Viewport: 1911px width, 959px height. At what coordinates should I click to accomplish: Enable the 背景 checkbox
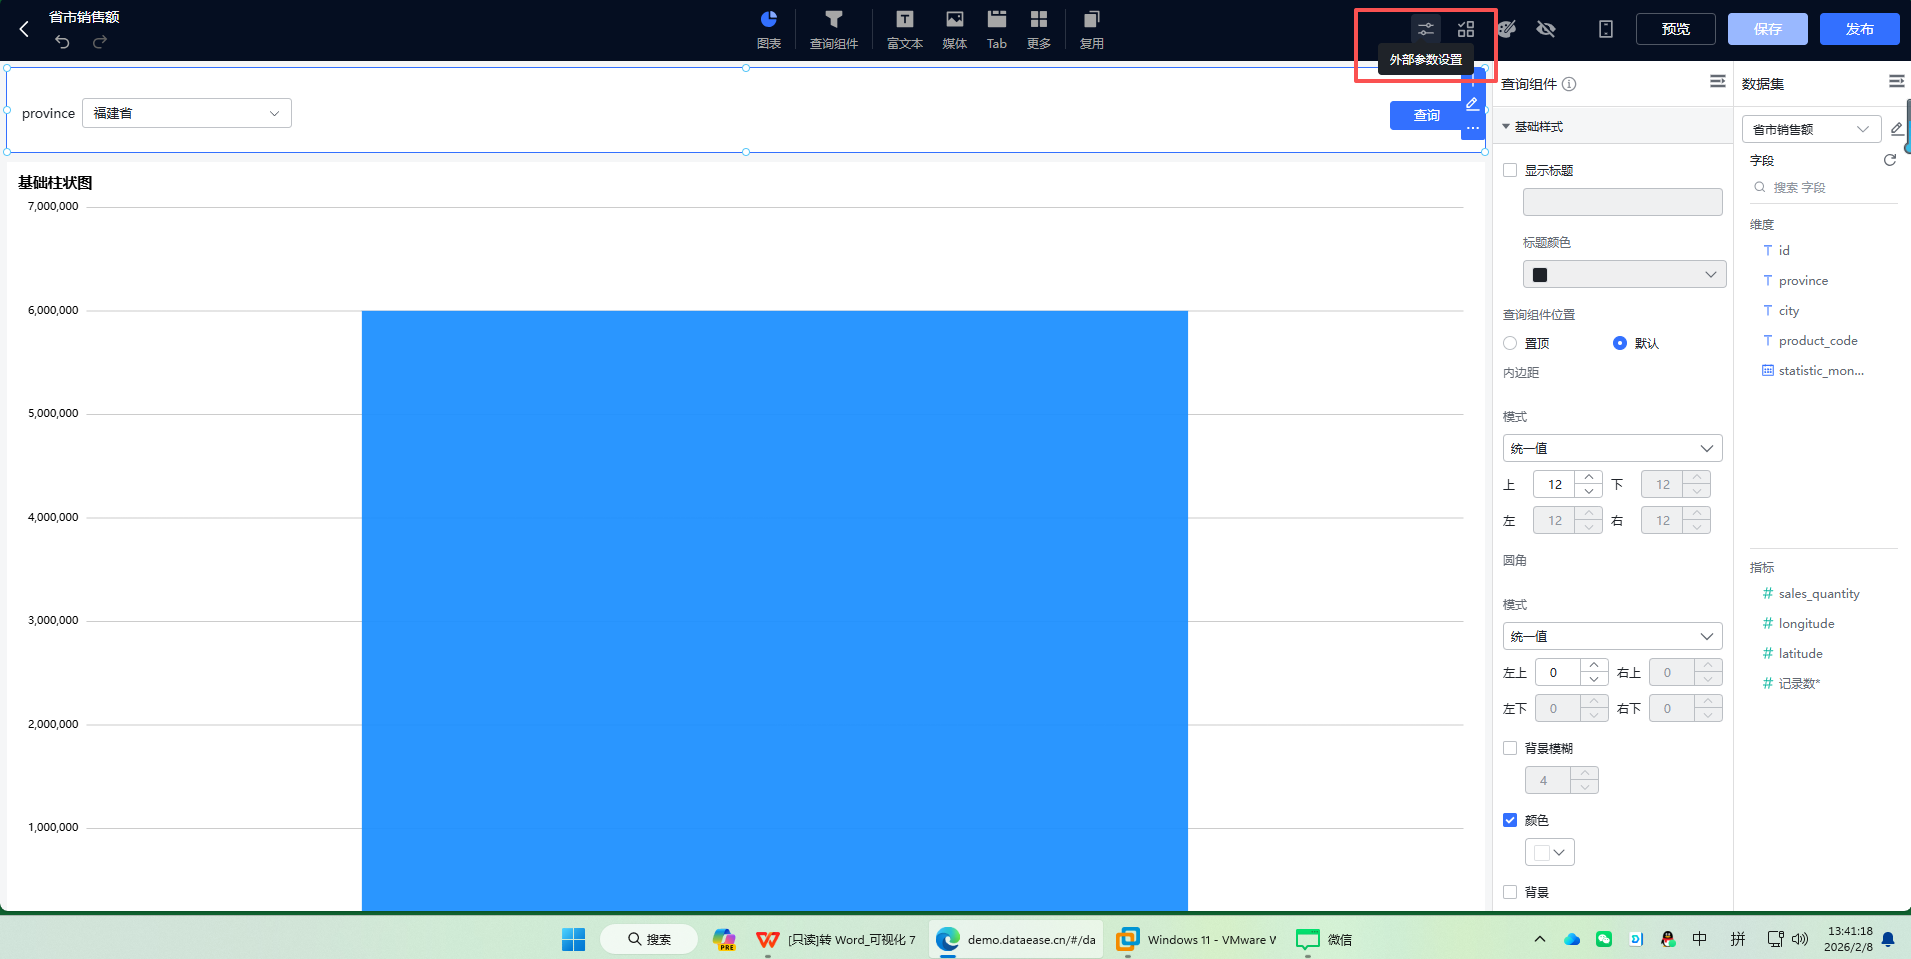(1510, 892)
